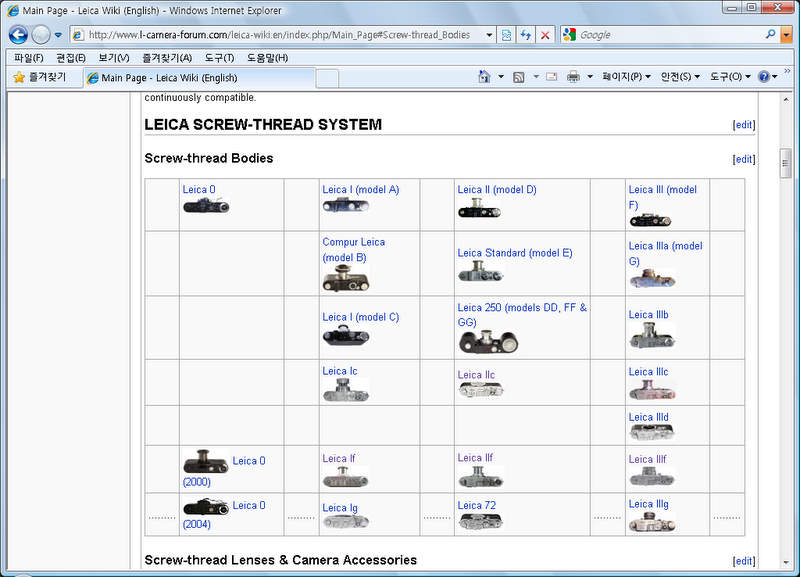Expand the address bar history dropdown
Viewport: 800px width, 577px height.
pos(489,35)
